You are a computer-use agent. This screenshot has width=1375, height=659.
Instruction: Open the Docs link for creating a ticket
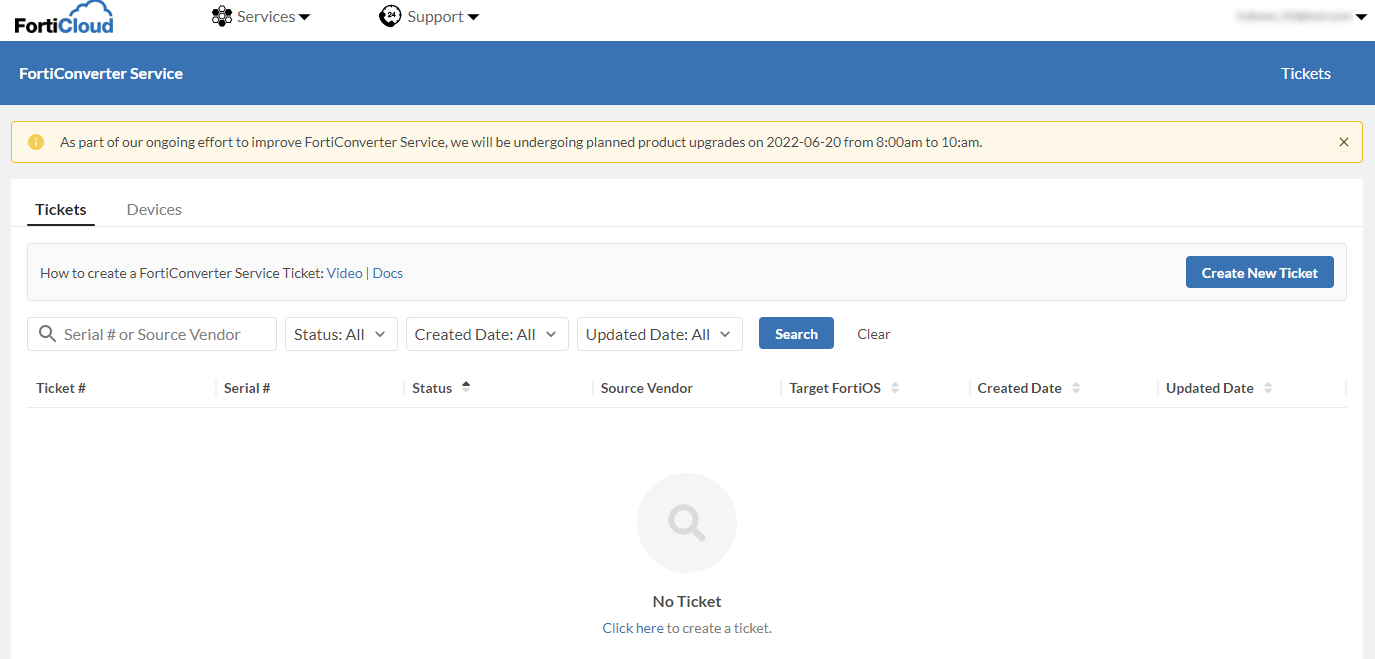[387, 272]
